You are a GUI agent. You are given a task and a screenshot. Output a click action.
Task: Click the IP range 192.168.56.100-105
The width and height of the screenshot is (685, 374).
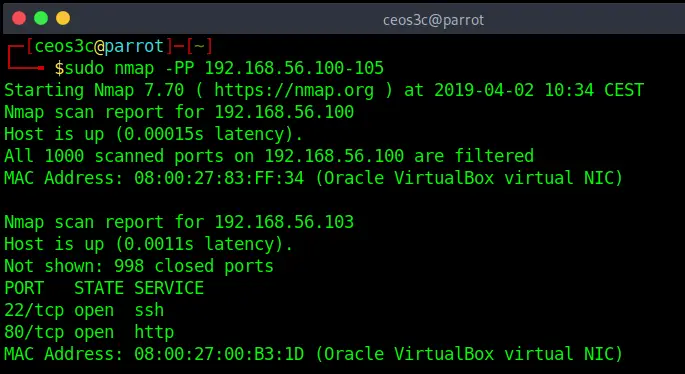[294, 68]
